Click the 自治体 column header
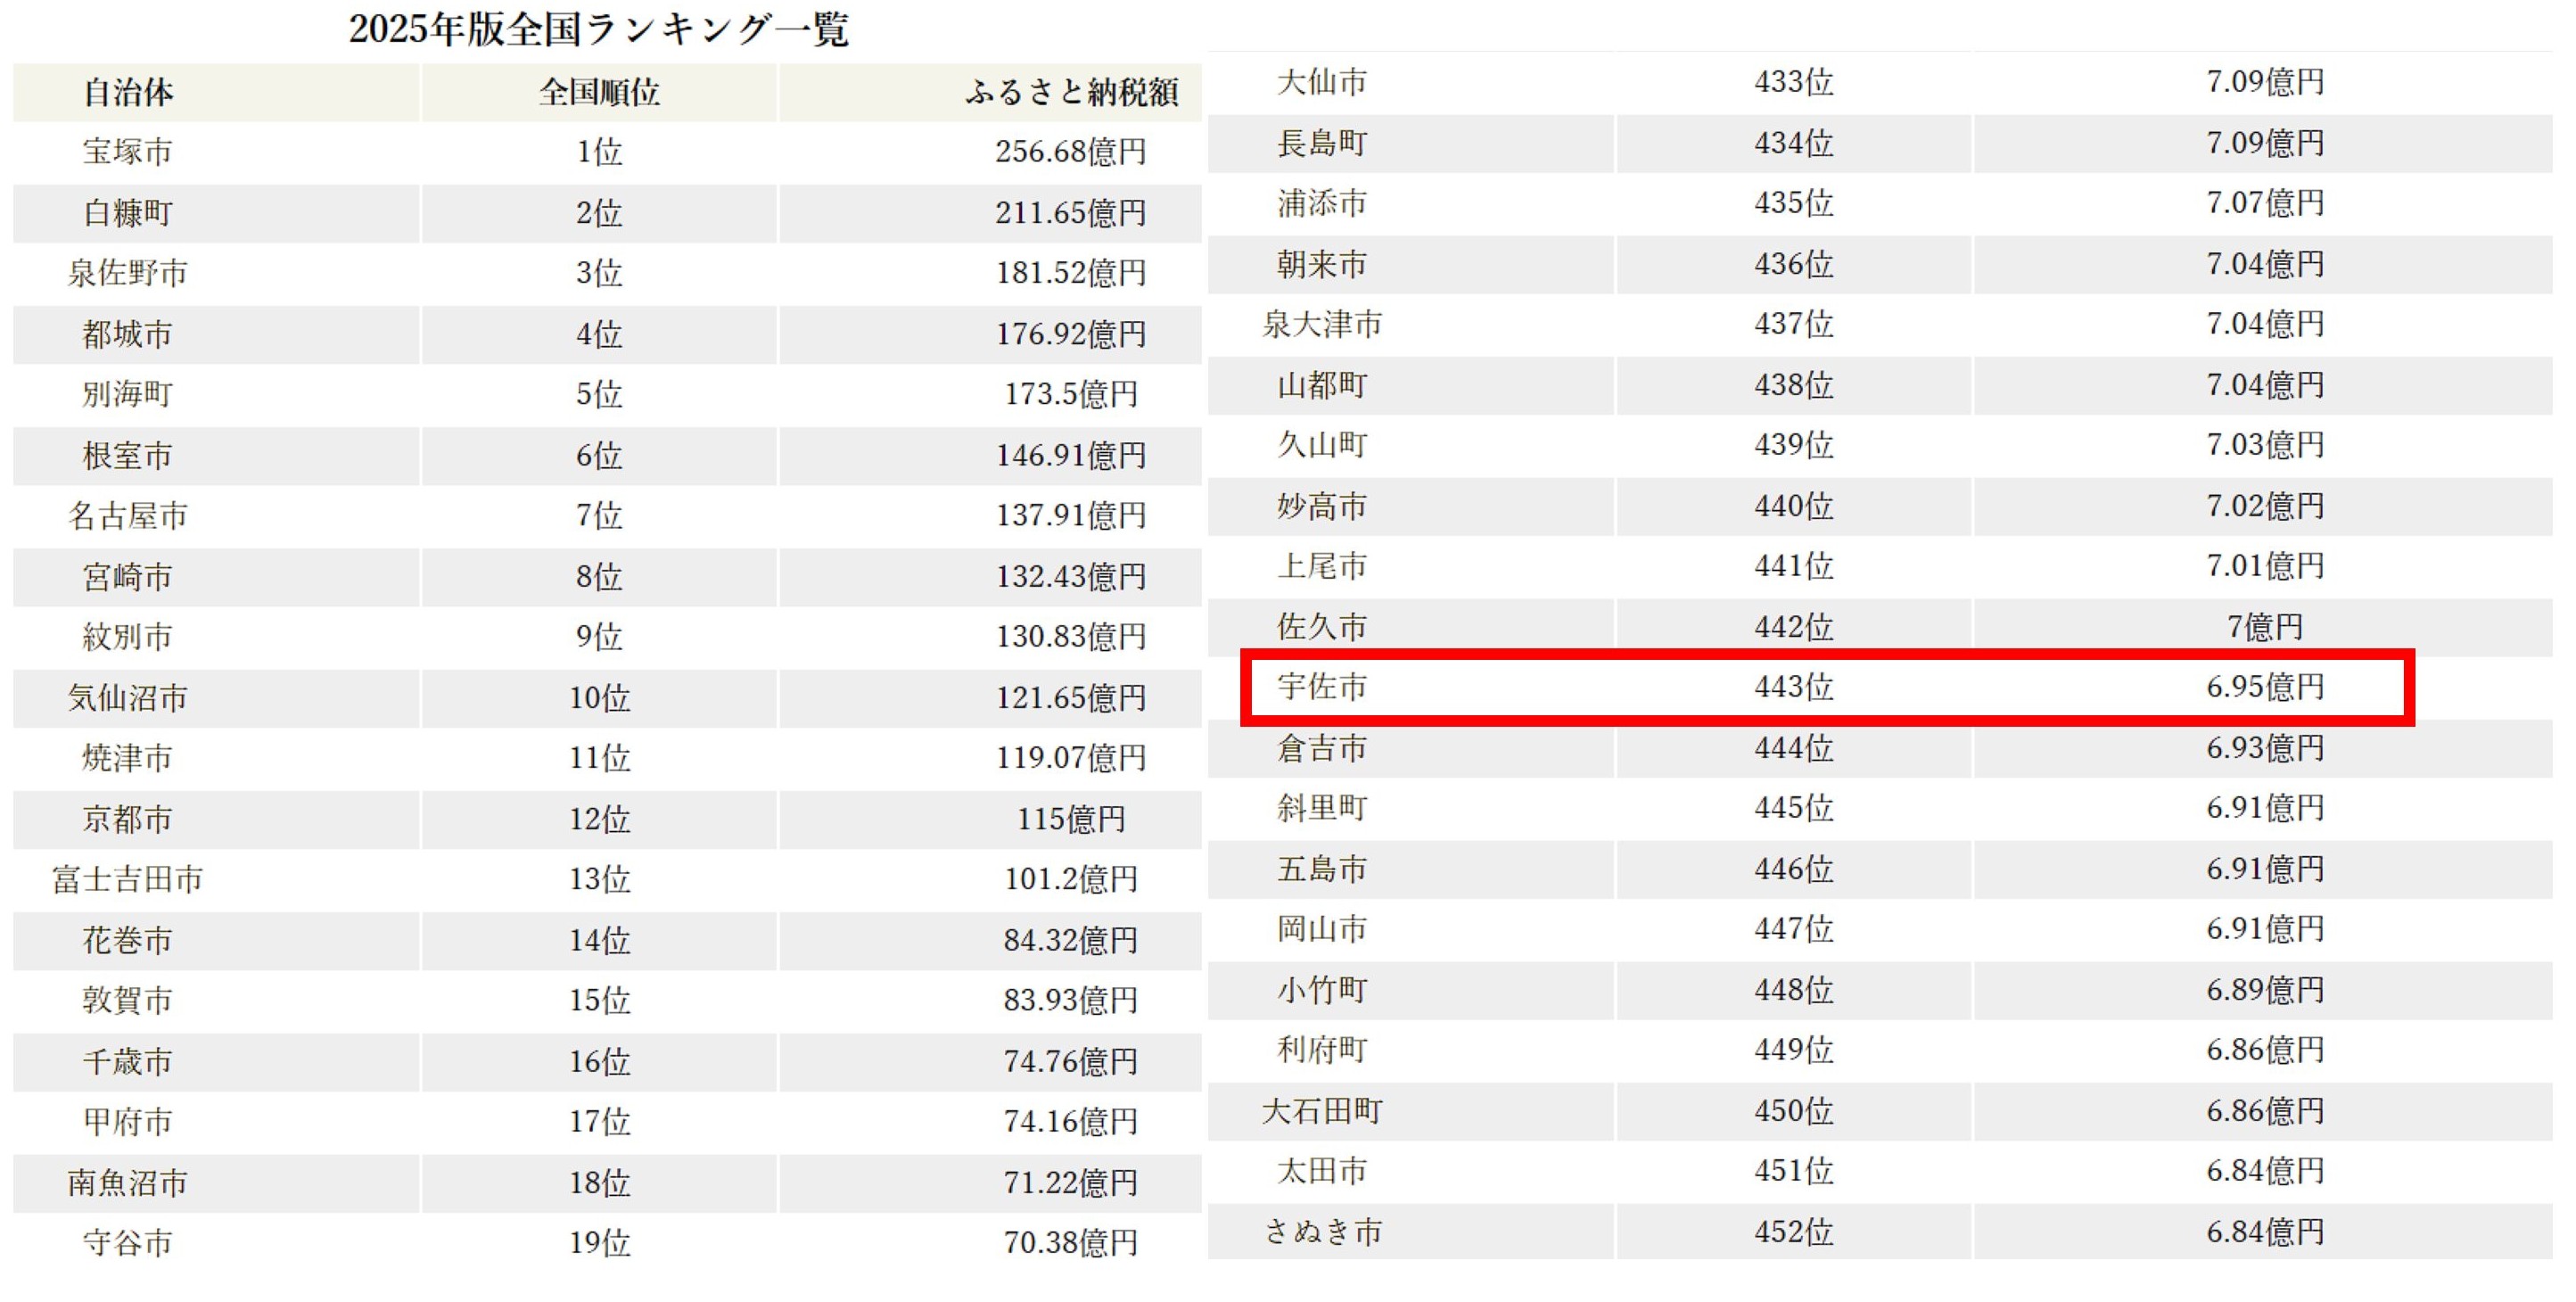The height and width of the screenshot is (1302, 2576). [128, 93]
